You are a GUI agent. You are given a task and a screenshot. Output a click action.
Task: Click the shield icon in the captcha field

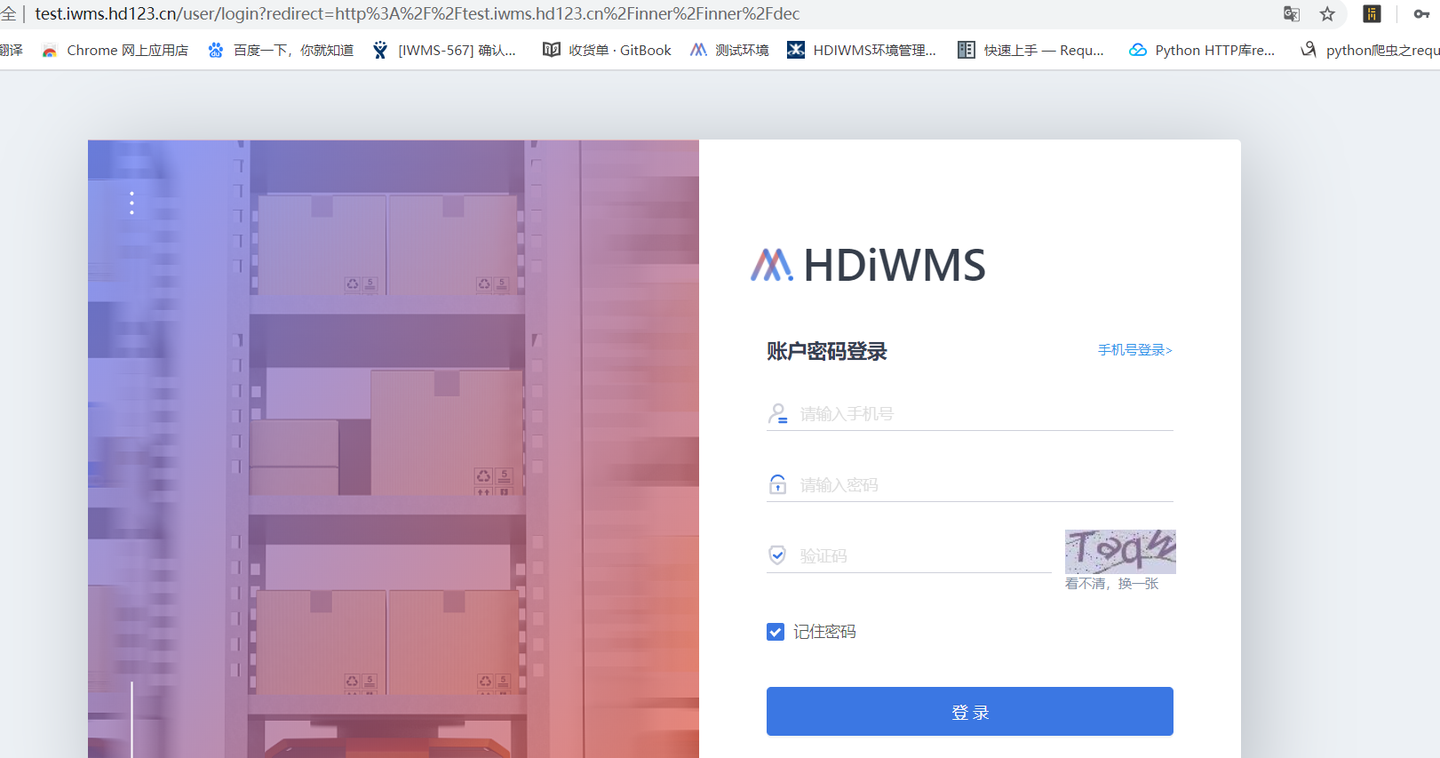click(777, 555)
